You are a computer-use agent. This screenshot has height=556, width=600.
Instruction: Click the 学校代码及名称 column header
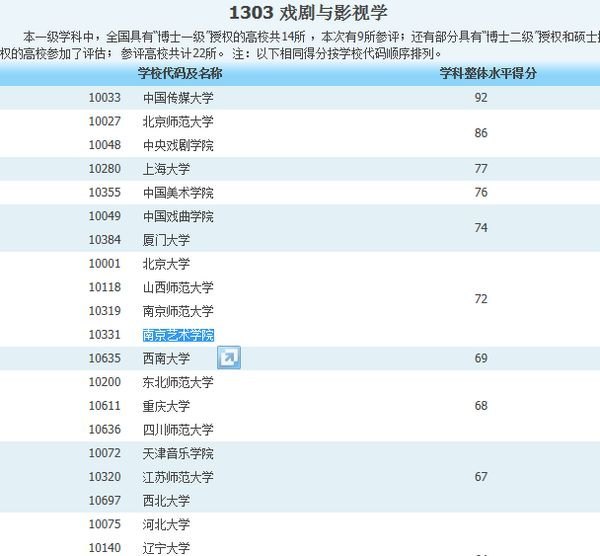(x=180, y=74)
